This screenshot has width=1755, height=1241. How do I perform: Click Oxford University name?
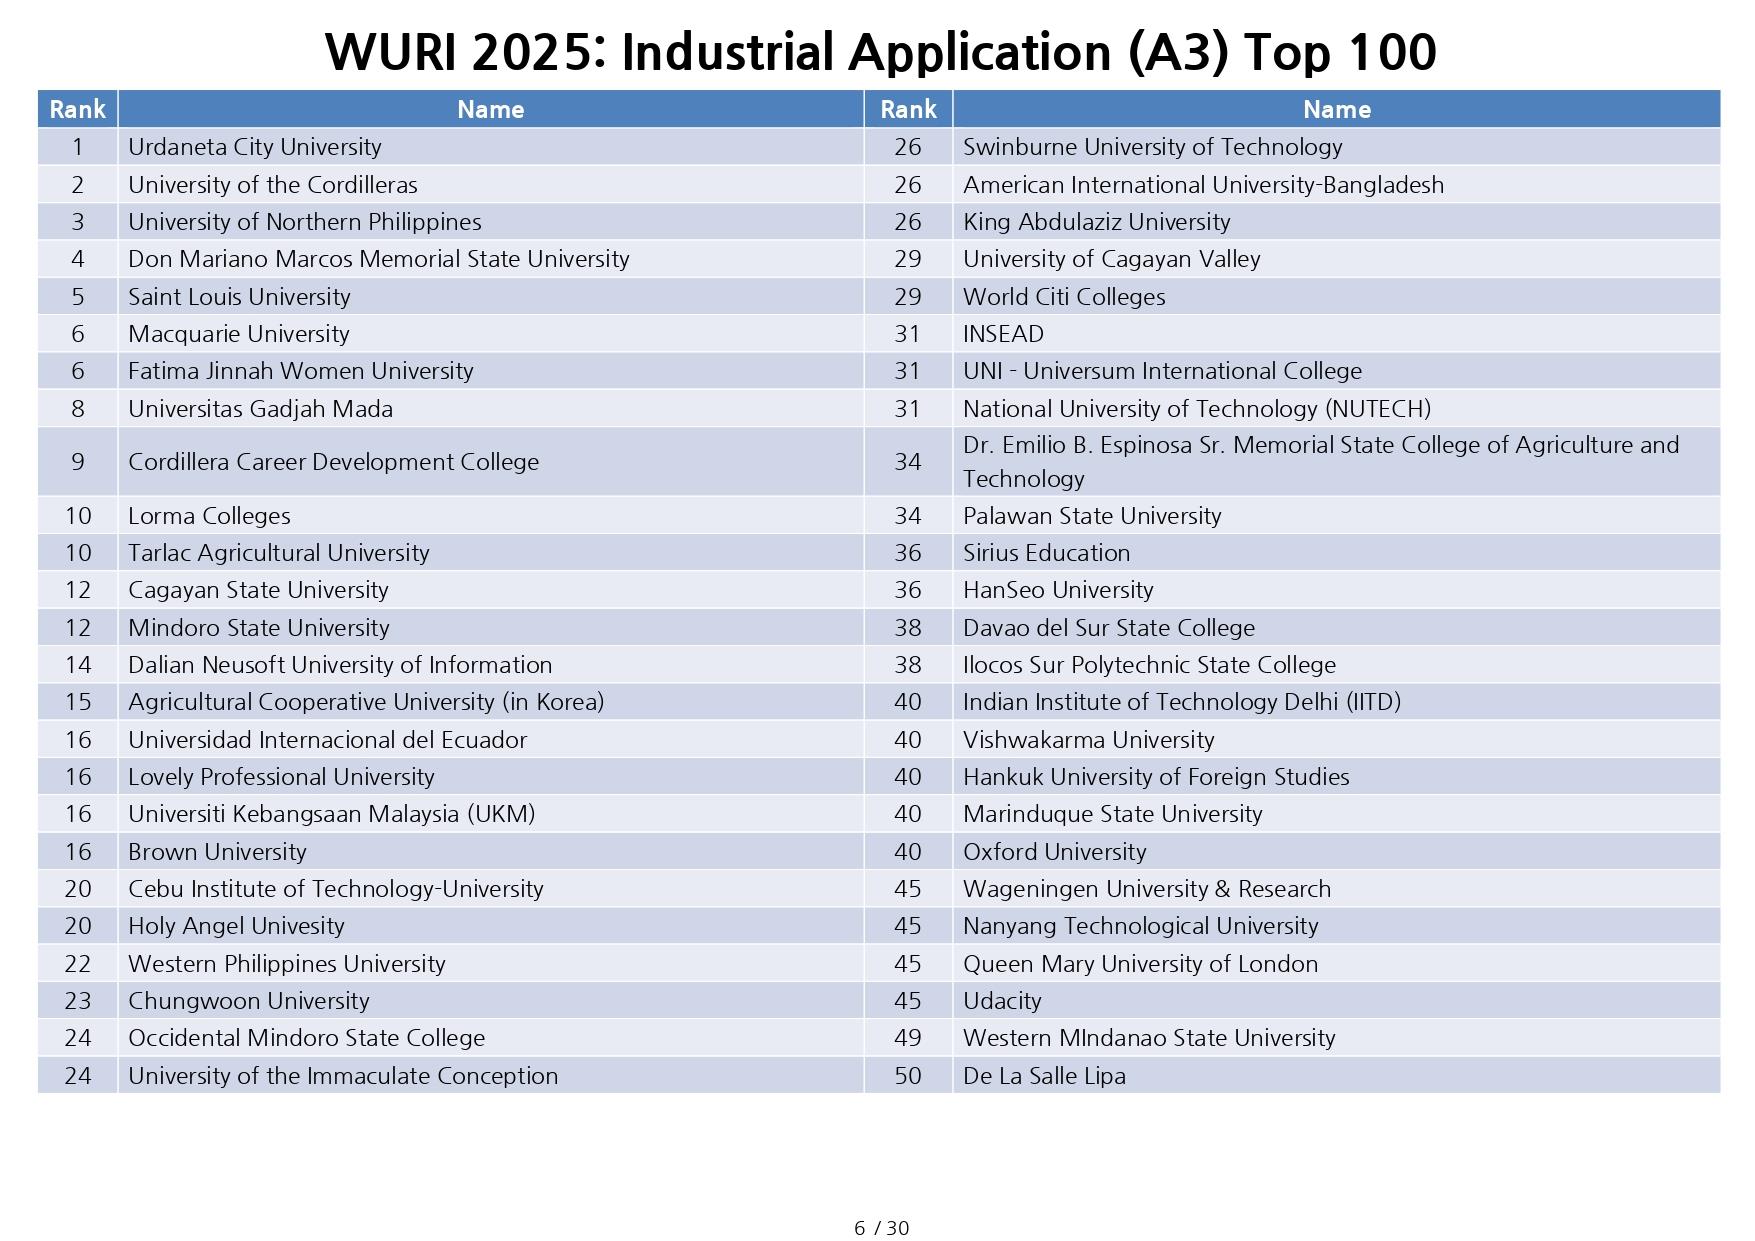[1055, 852]
